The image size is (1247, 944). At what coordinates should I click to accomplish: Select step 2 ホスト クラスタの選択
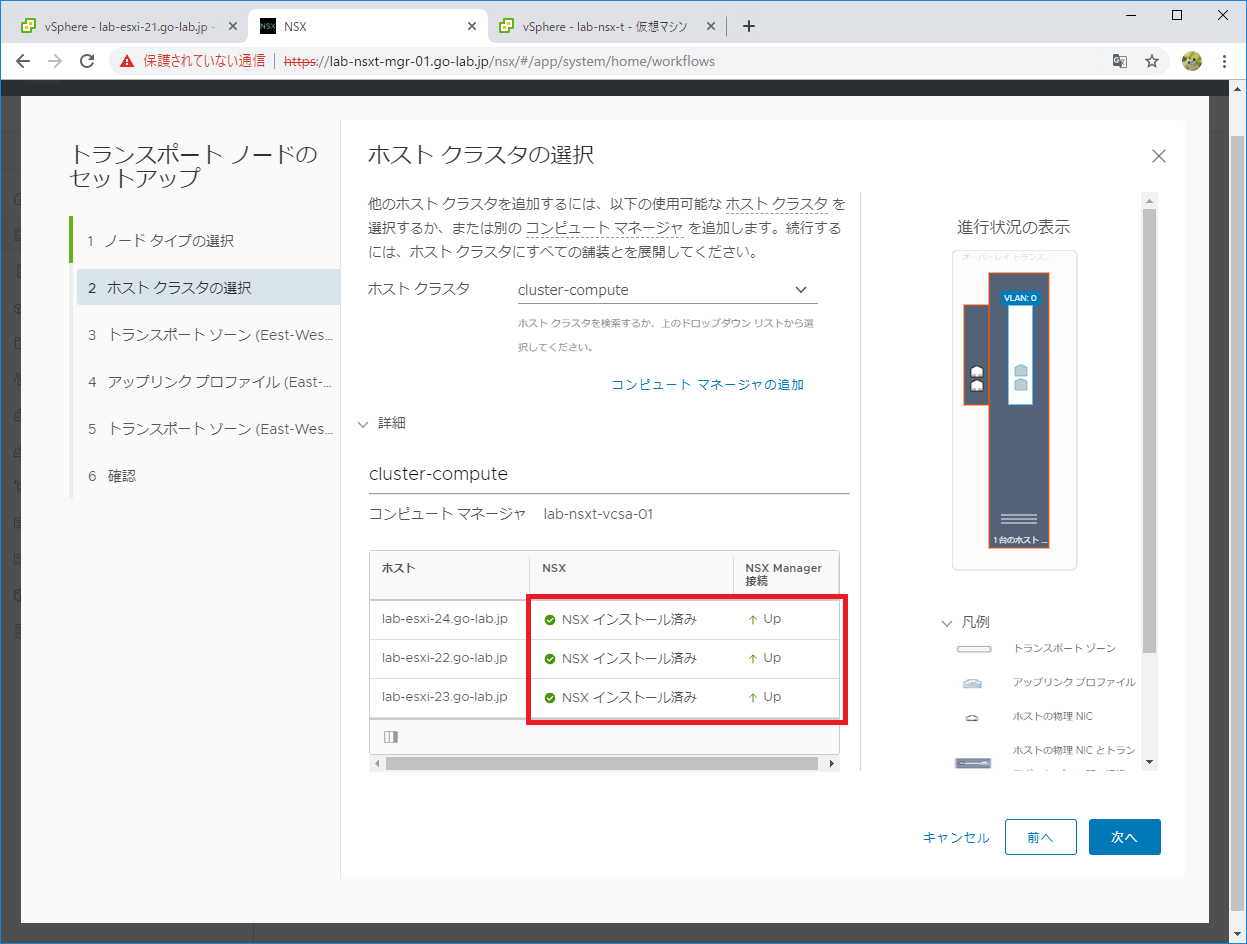click(208, 288)
